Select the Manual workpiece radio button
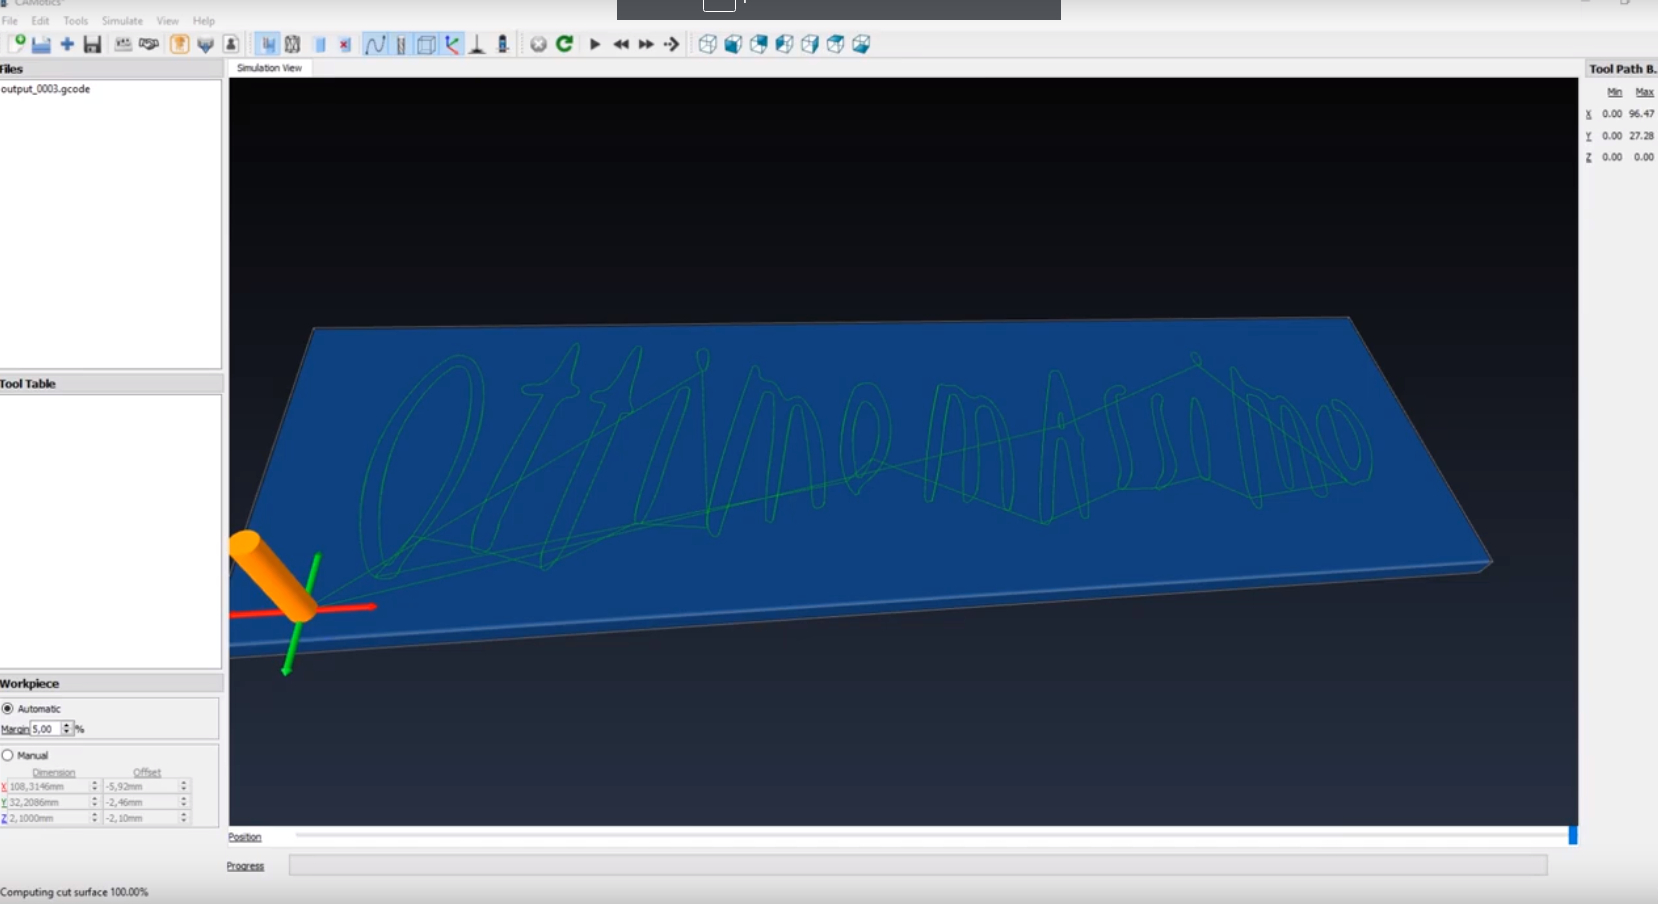The height and width of the screenshot is (904, 1658). (8, 756)
